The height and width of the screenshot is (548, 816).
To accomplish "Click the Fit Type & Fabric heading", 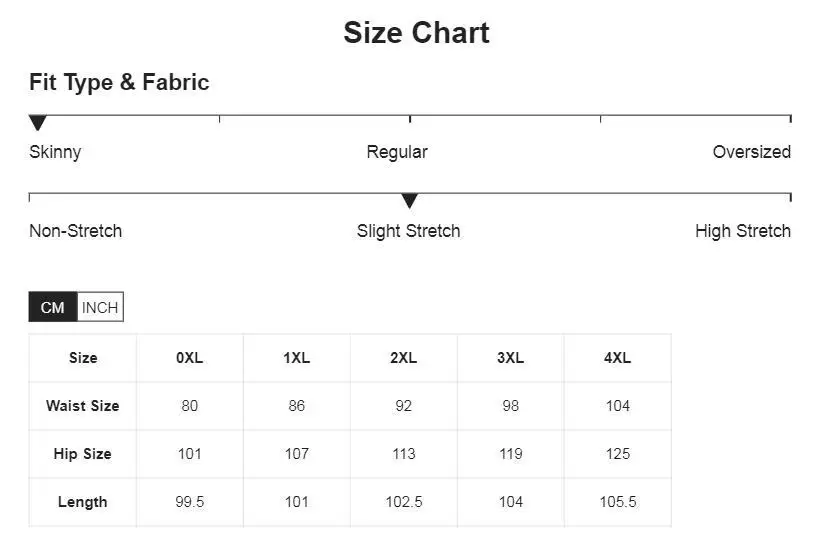I will pyautogui.click(x=119, y=82).
